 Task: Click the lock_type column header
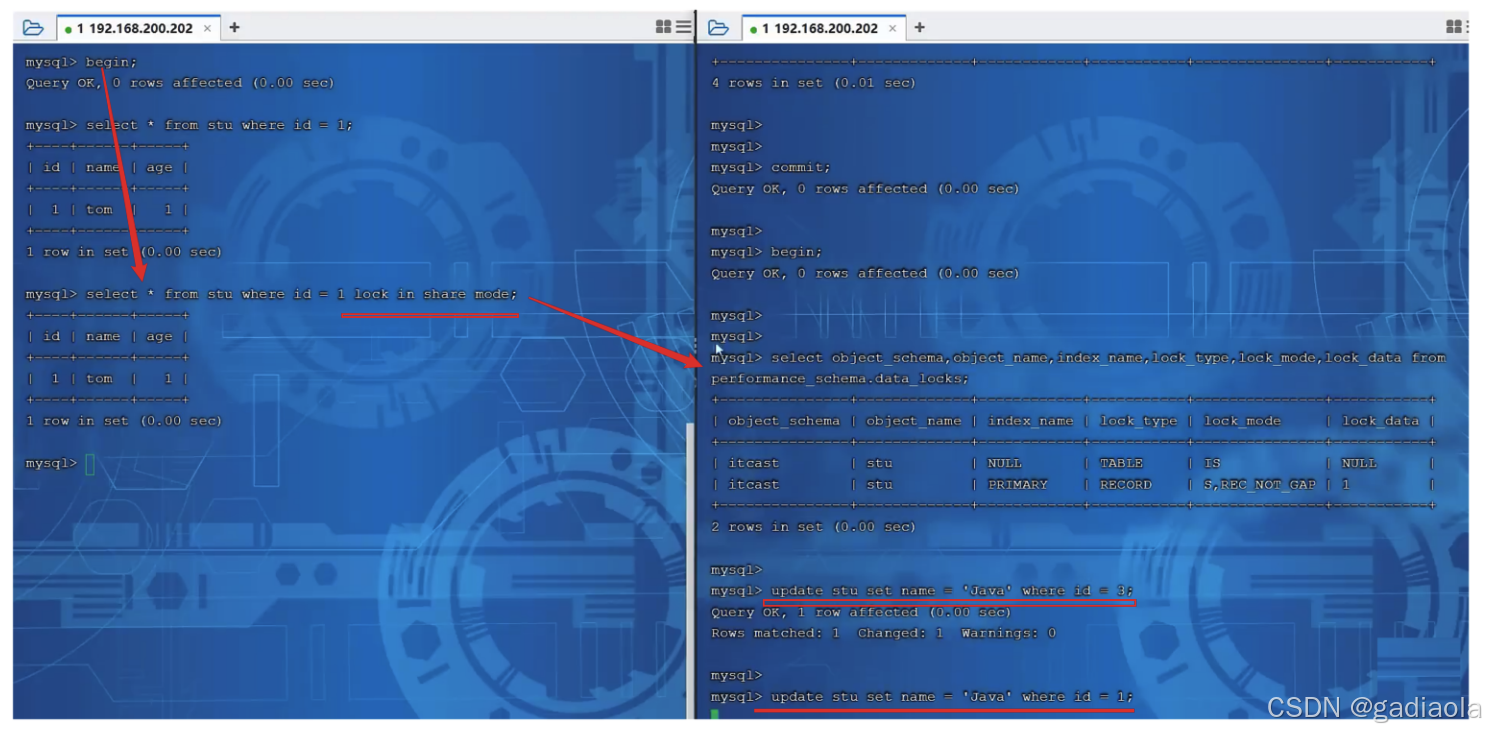point(1138,421)
